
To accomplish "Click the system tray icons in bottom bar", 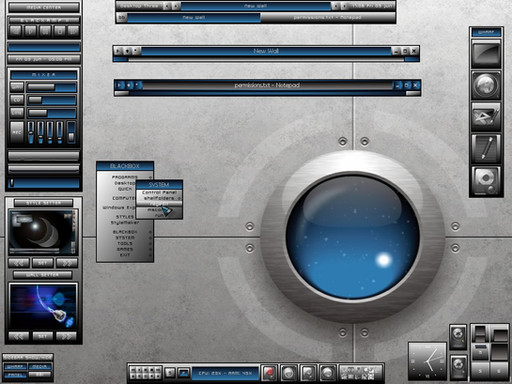I will pos(360,373).
